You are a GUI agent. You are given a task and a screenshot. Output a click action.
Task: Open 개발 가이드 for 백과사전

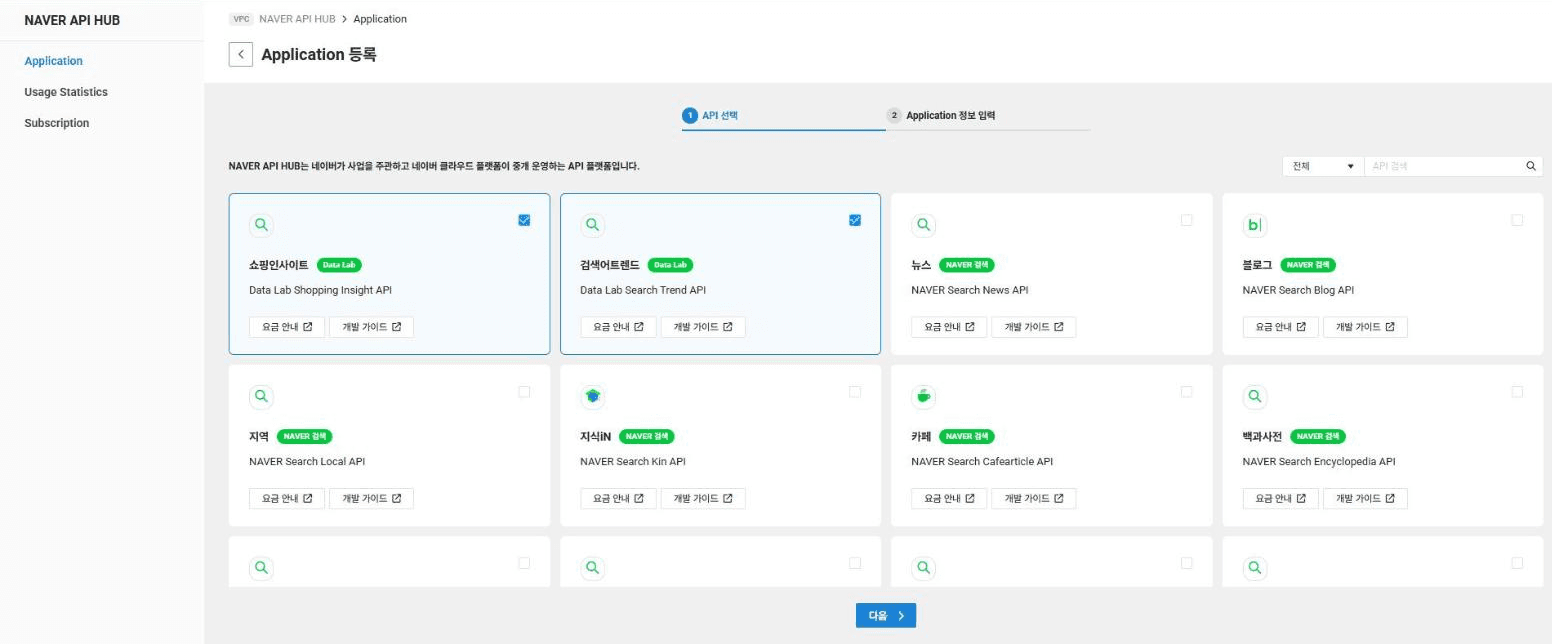[1365, 498]
